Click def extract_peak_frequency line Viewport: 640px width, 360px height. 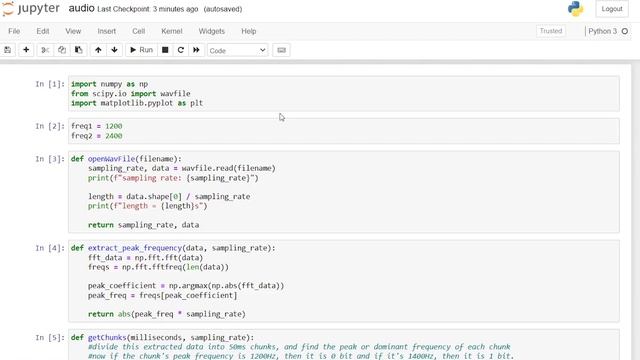tap(173, 248)
